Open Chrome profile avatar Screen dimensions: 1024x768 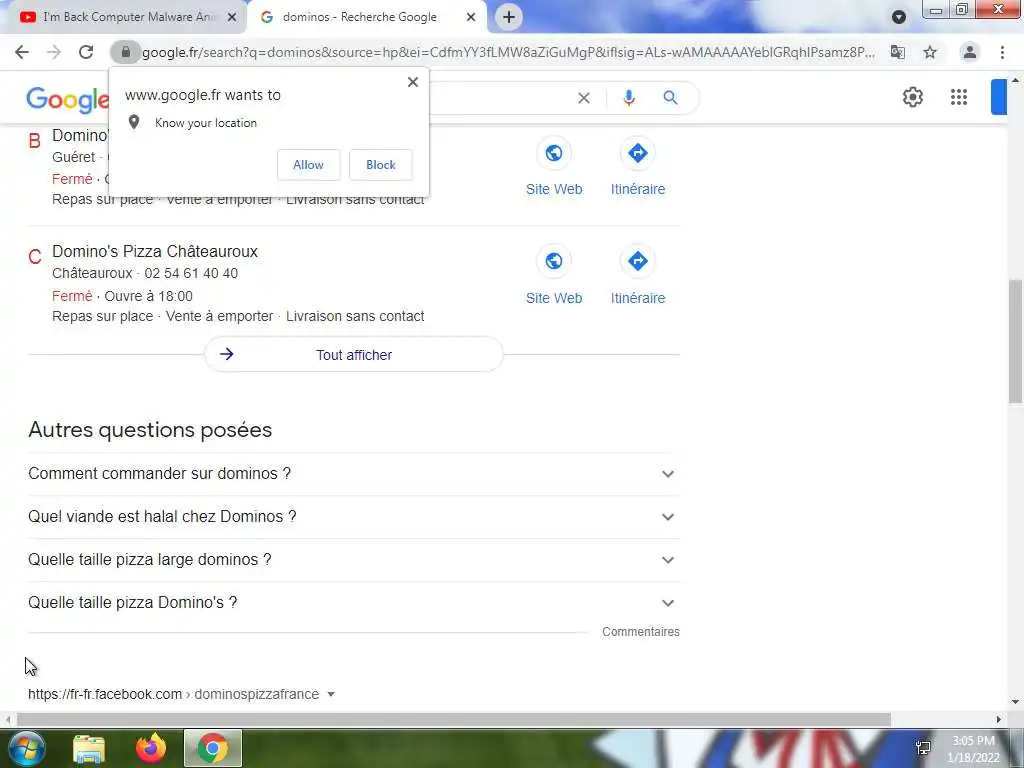(970, 52)
